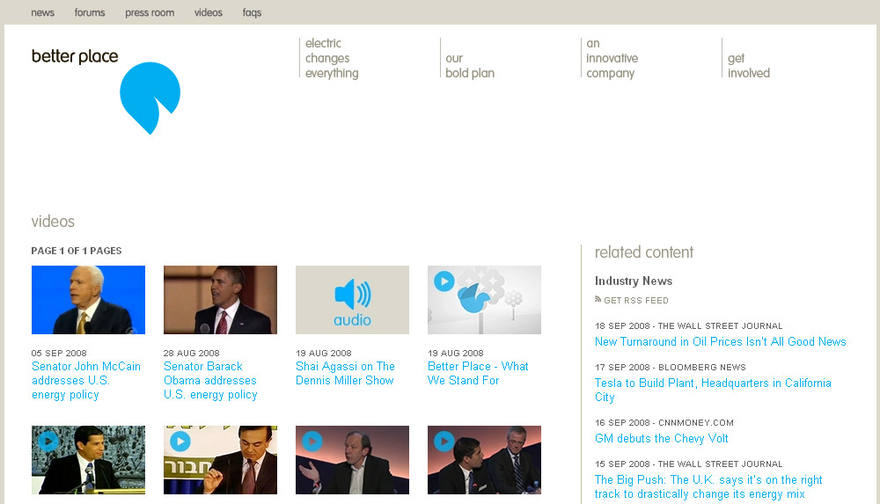Open an innovative company section

pyautogui.click(x=612, y=58)
